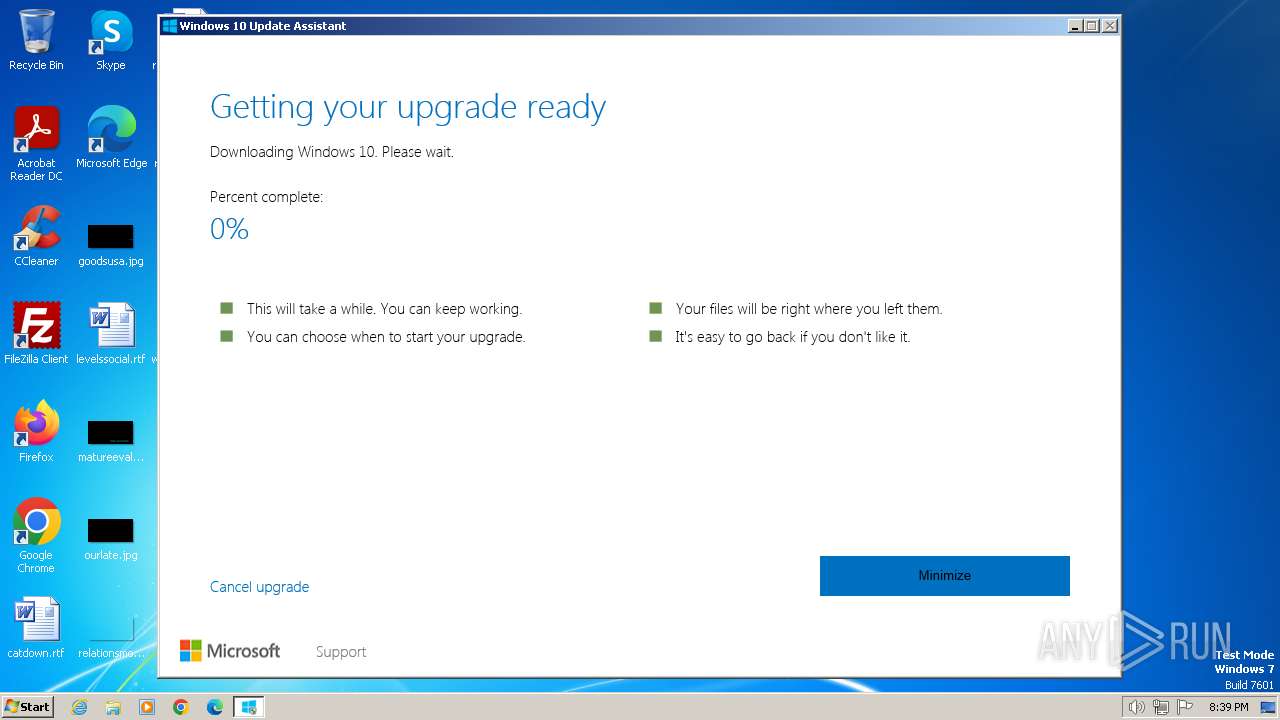
Task: Click Update Assistant taskbar button
Action: (249, 707)
